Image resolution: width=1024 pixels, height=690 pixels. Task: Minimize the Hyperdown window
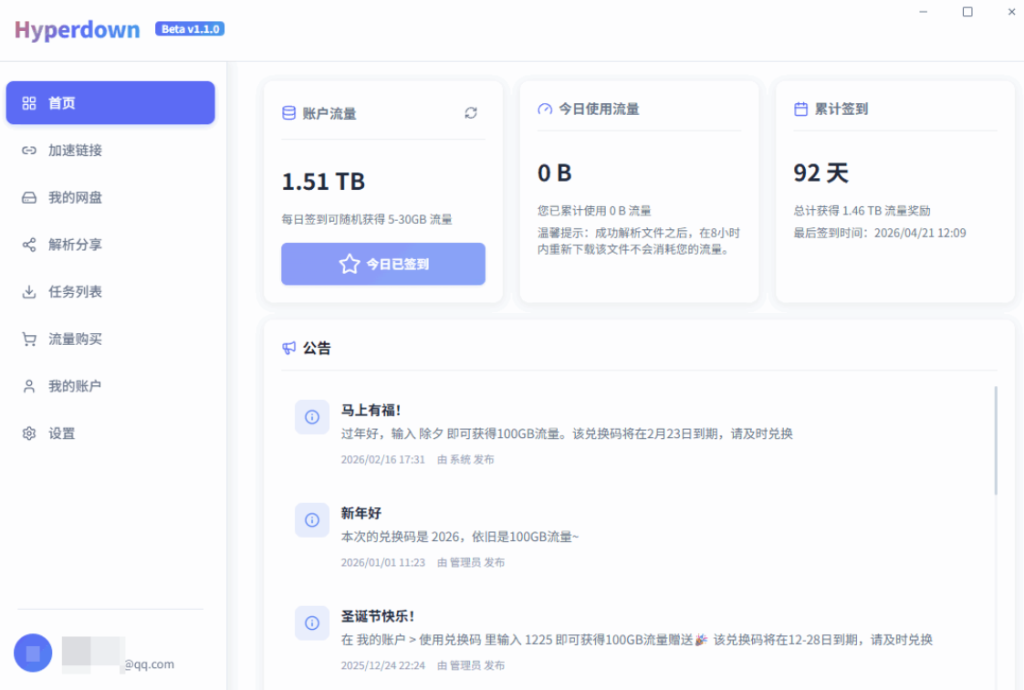click(x=923, y=12)
